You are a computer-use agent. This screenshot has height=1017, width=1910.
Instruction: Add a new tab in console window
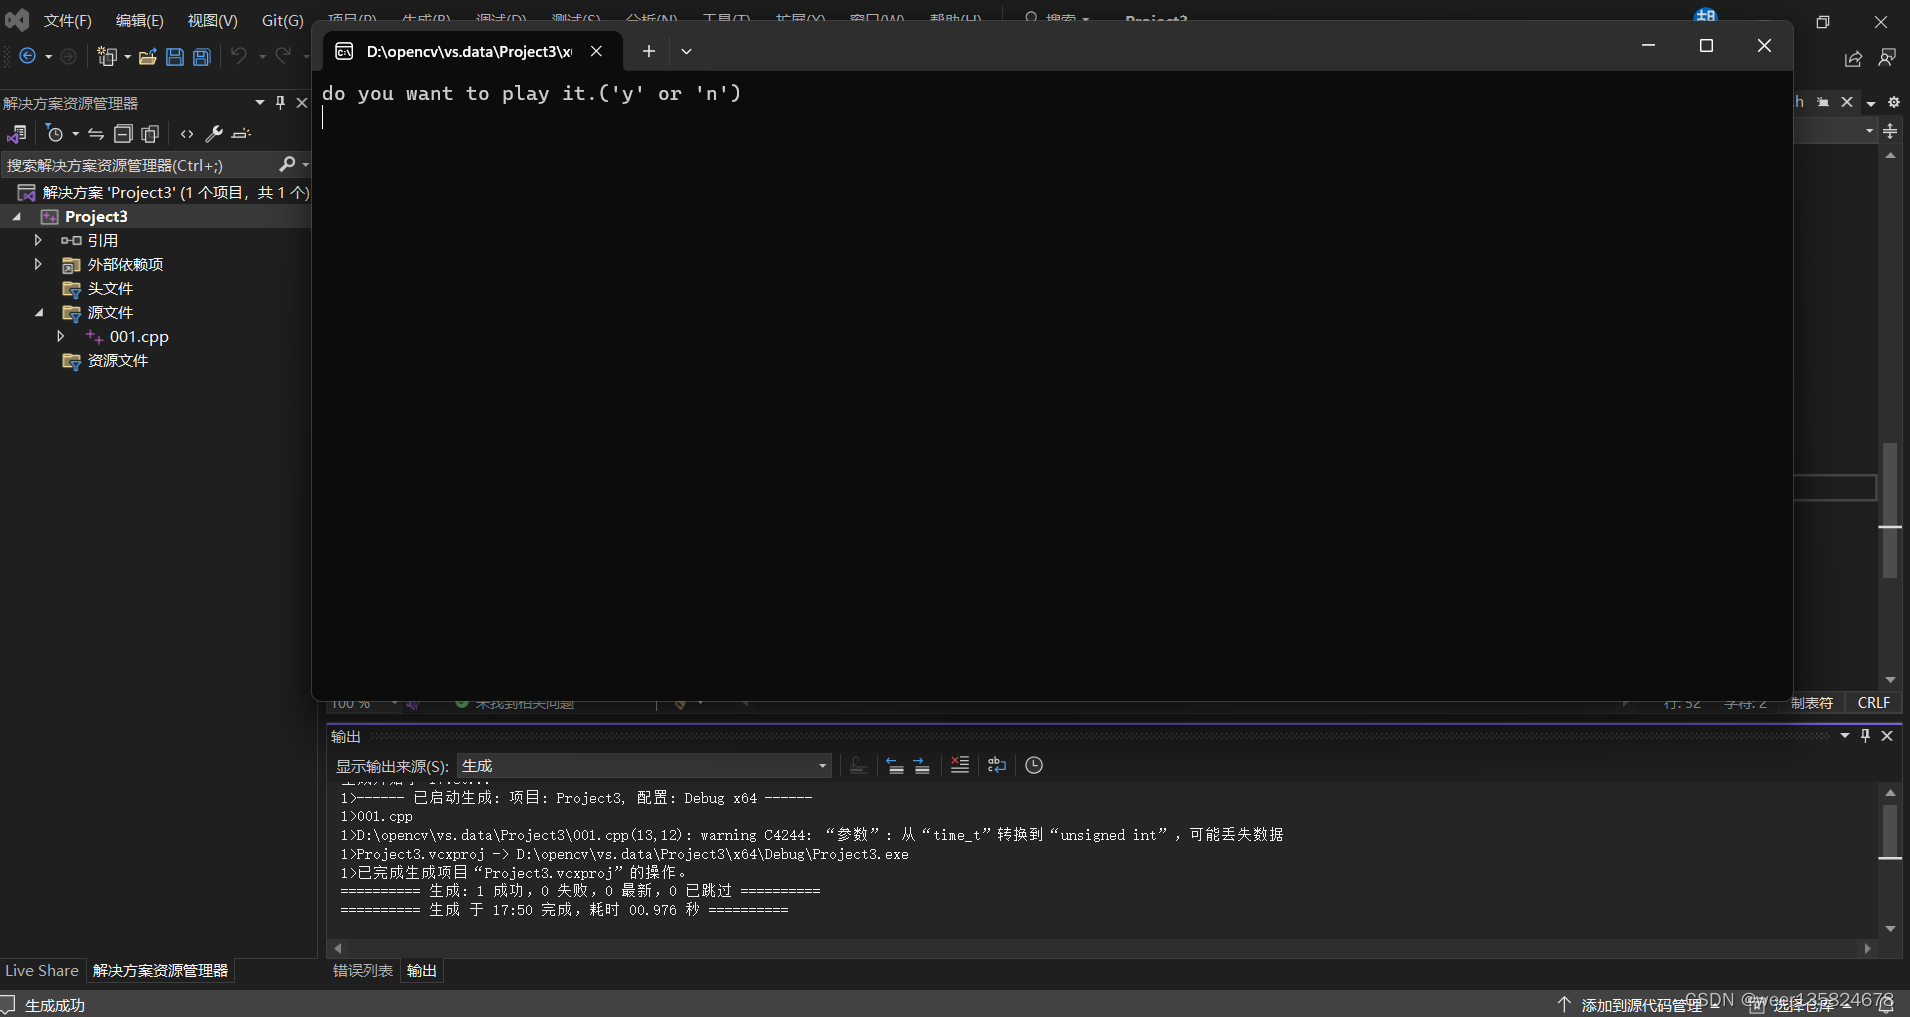(x=649, y=51)
